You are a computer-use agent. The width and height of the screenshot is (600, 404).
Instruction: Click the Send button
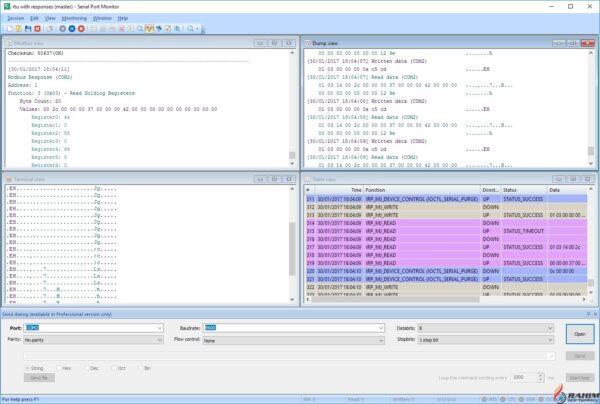coord(580,356)
